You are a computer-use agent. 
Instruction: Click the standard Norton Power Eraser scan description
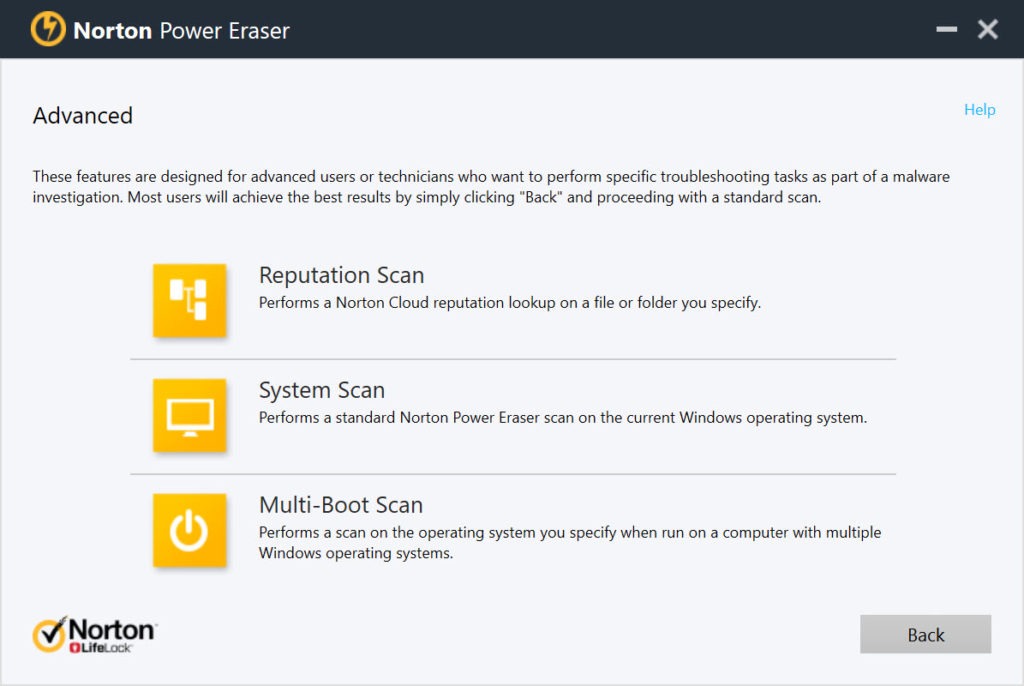point(562,417)
